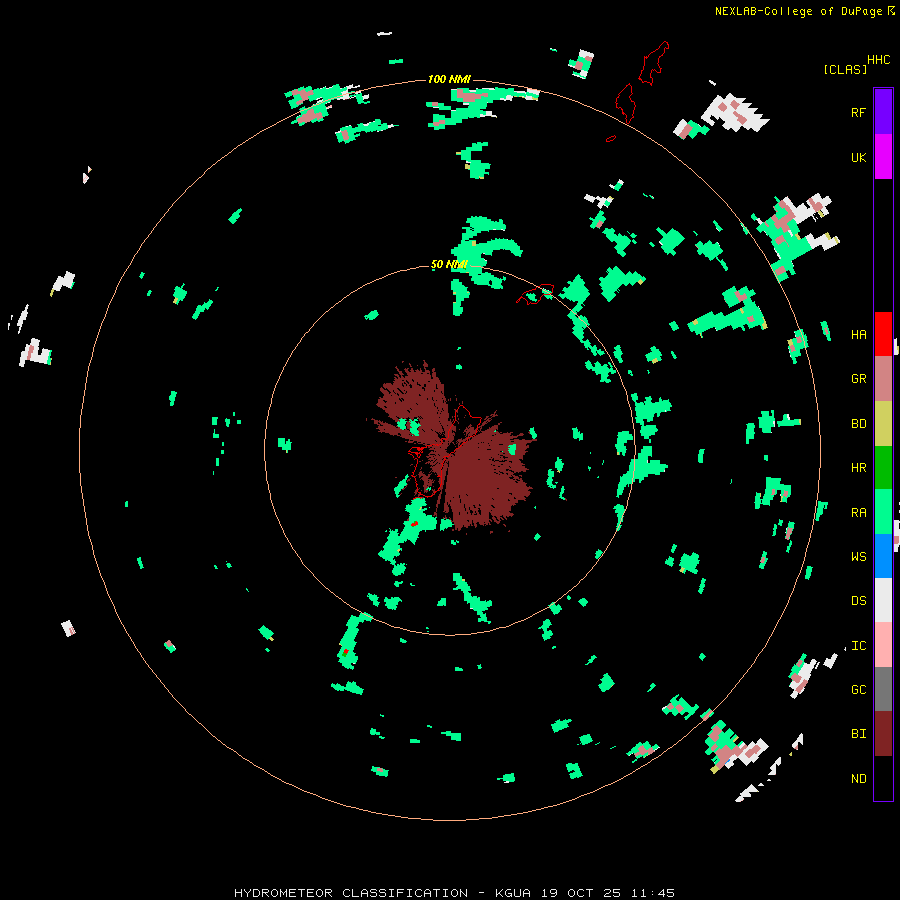
Task: Click the RF purple legend swatch
Action: point(883,111)
